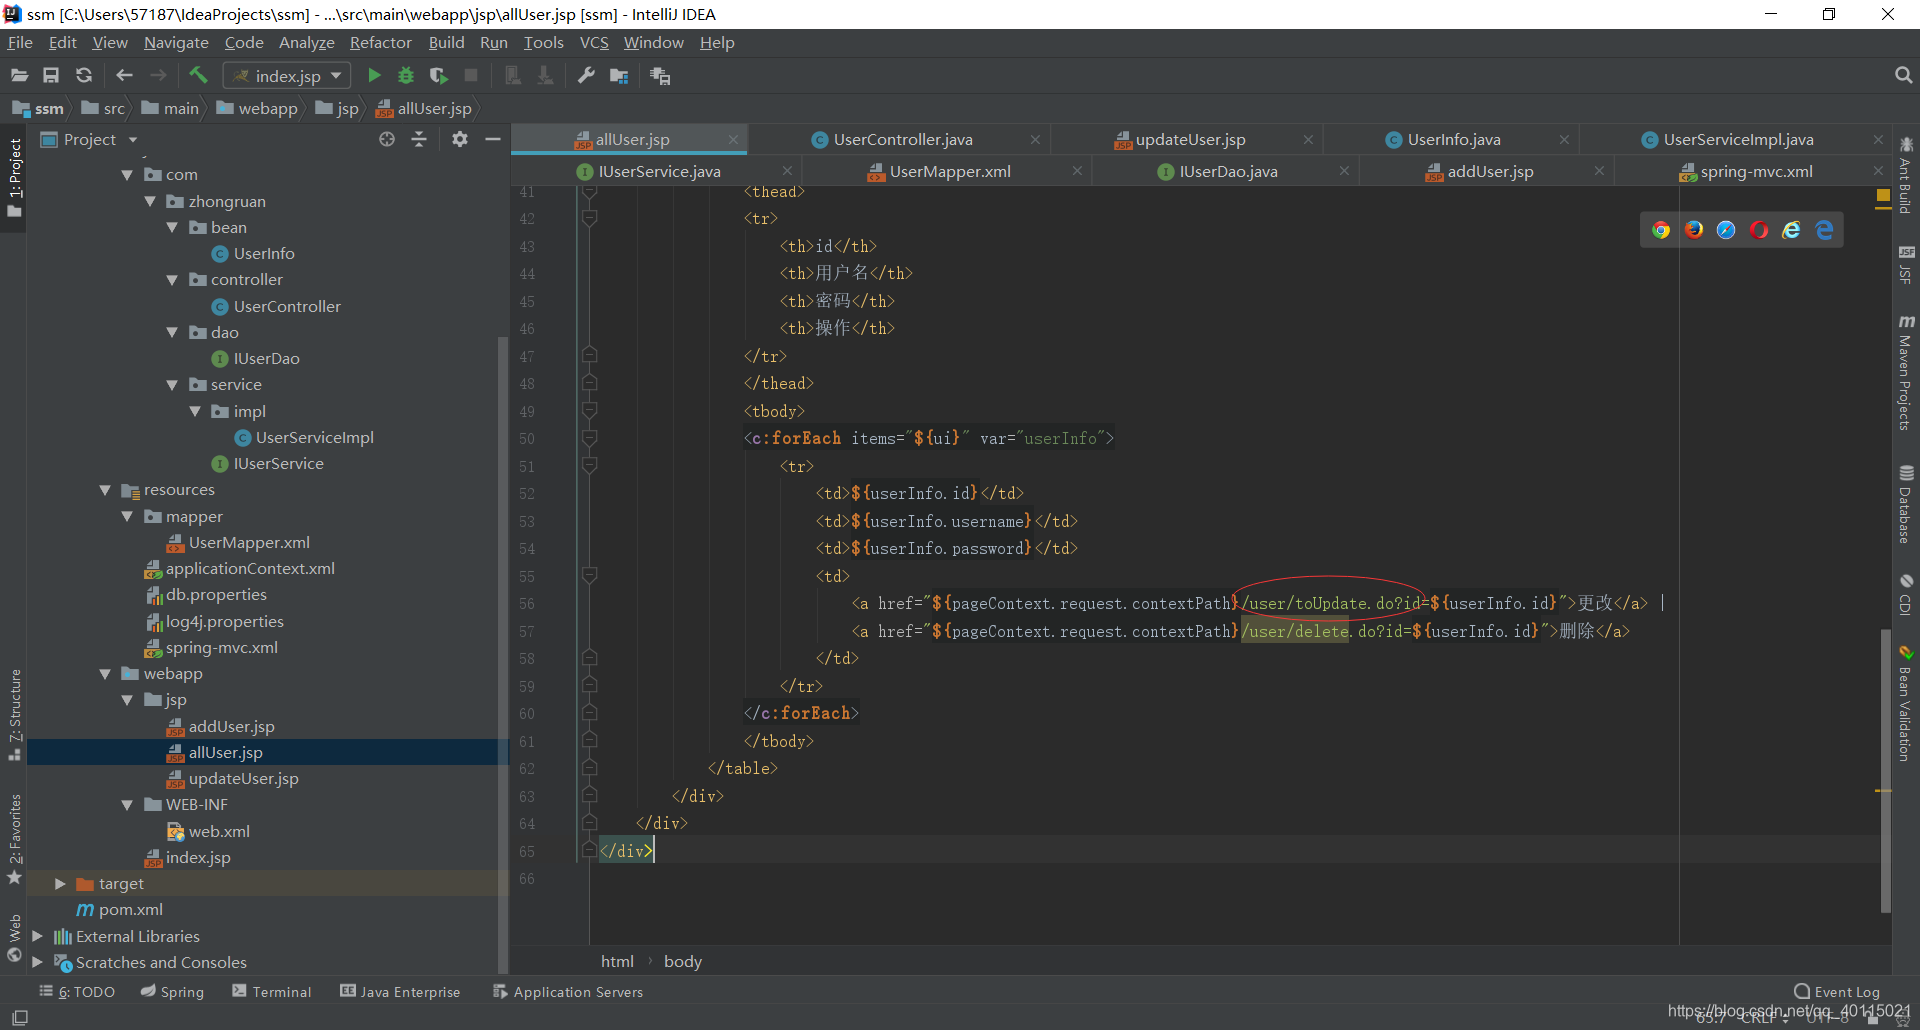Screen dimensions: 1920x1030
Task: Open preview in Edge browser icon
Action: (x=1825, y=230)
